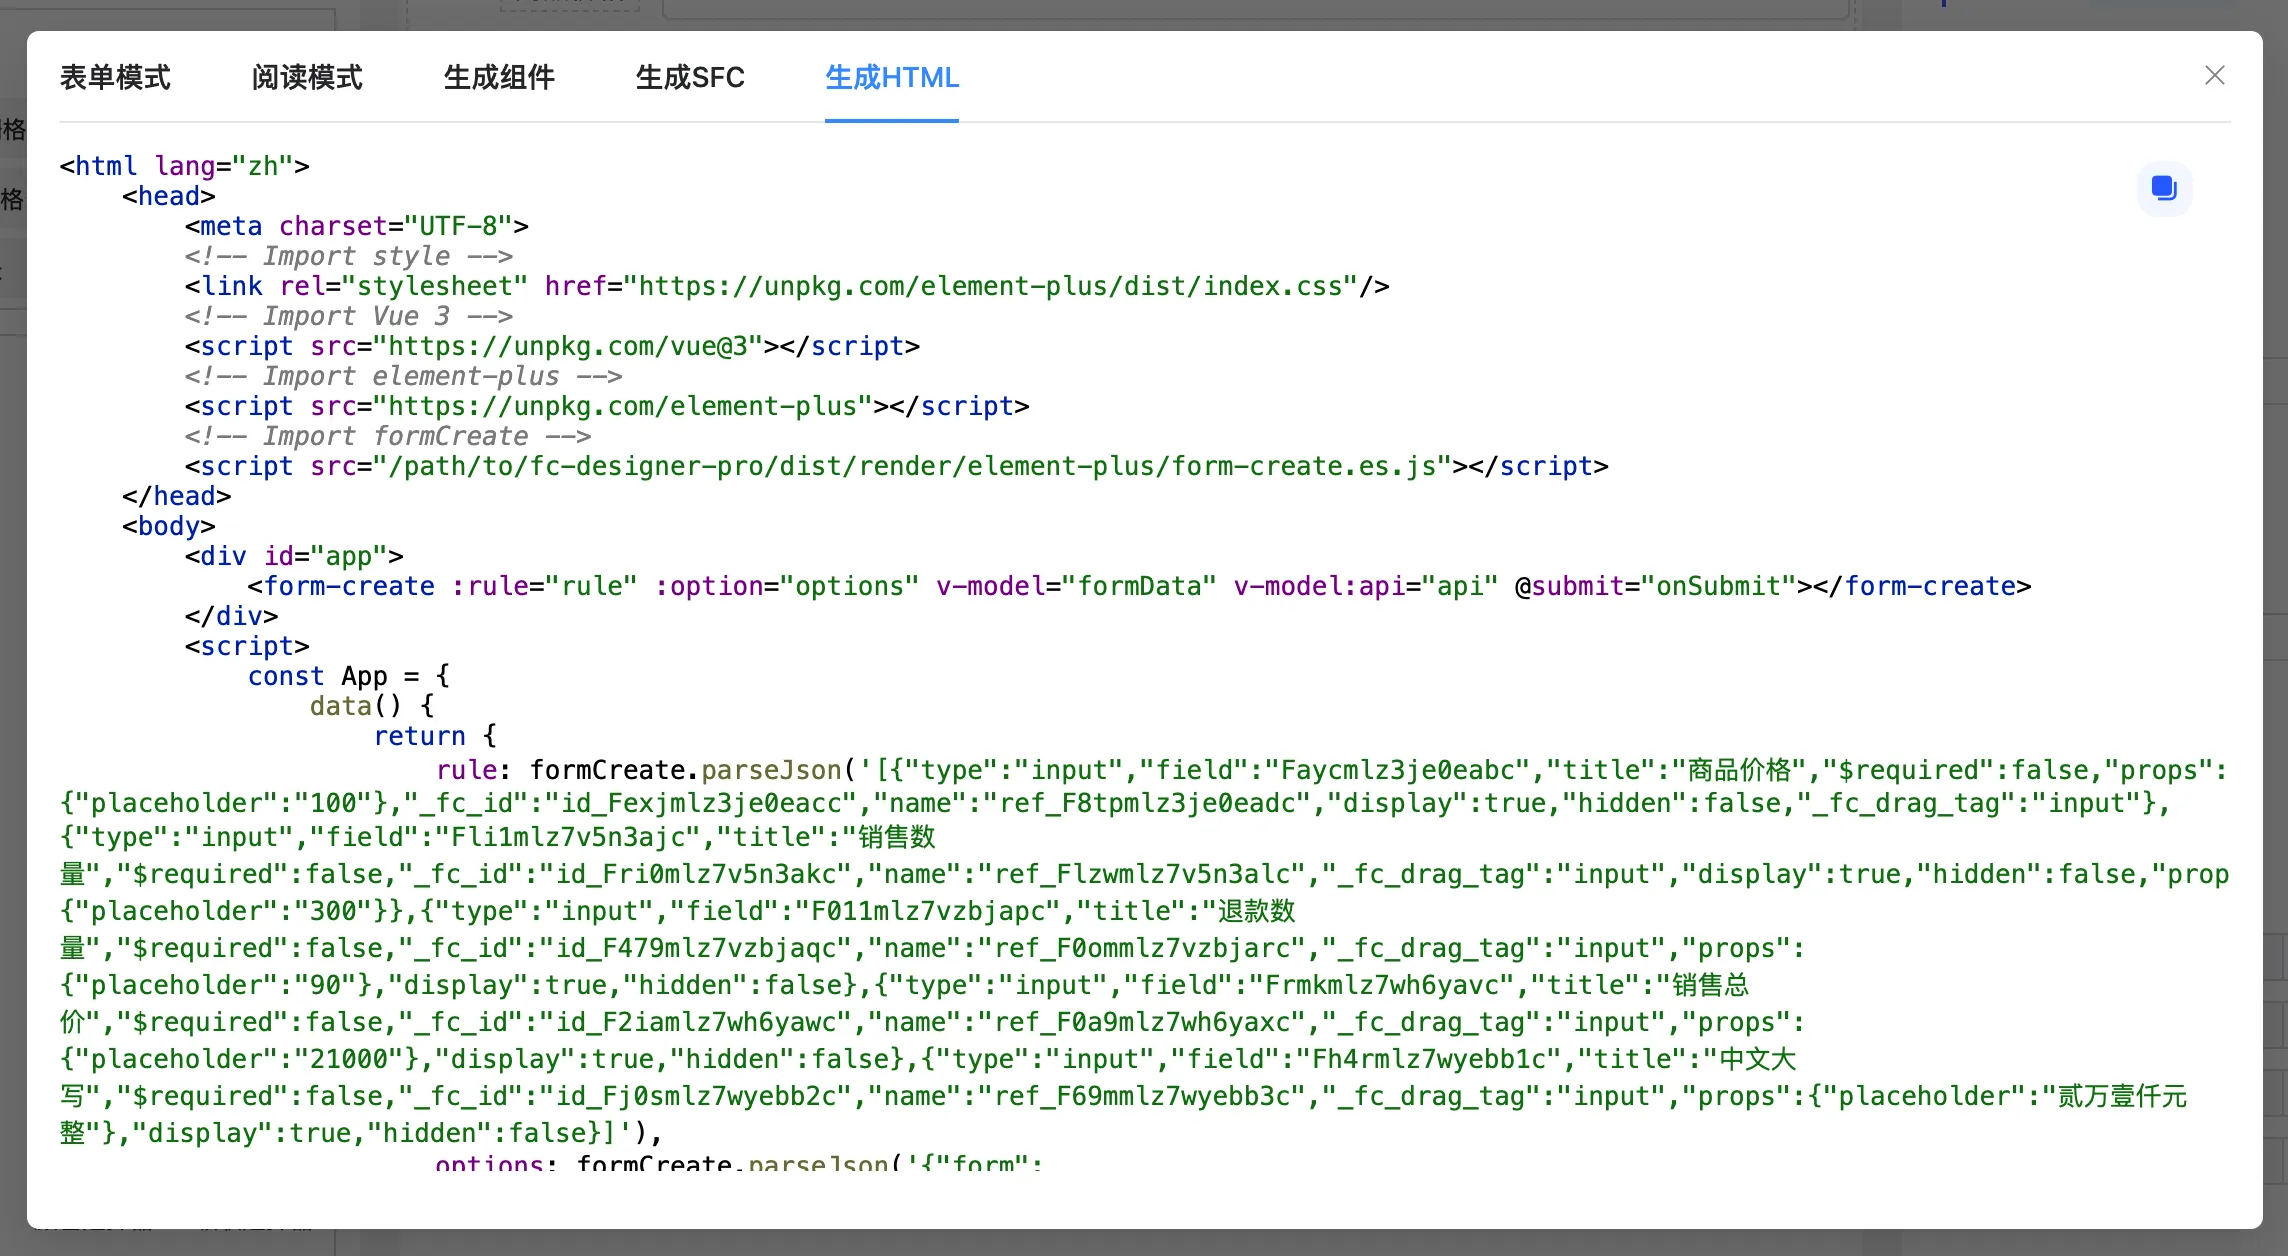This screenshot has width=2288, height=1256.
Task: Open the 生成SFC tab
Action: pos(690,78)
